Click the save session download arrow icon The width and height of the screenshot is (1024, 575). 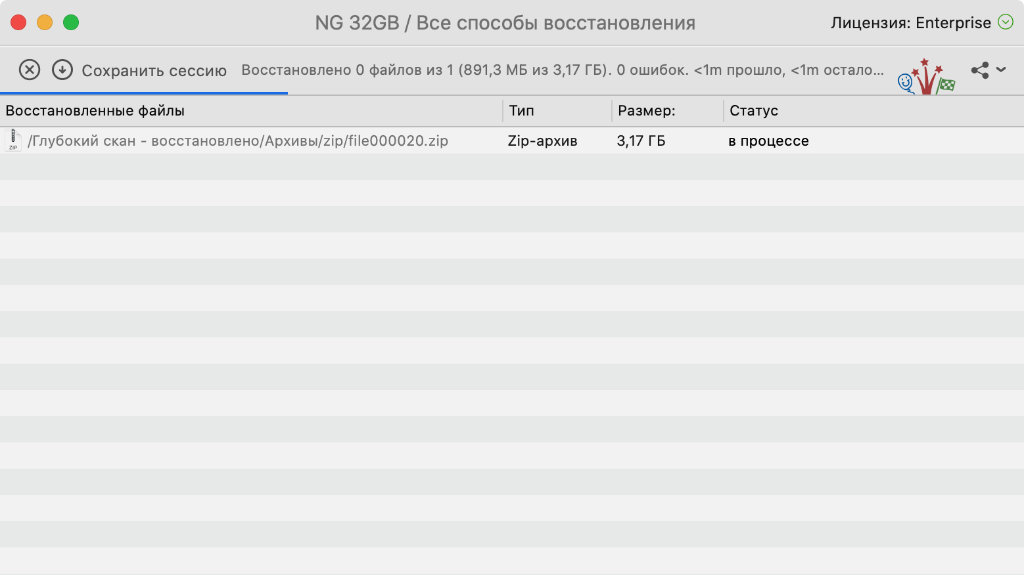62,70
